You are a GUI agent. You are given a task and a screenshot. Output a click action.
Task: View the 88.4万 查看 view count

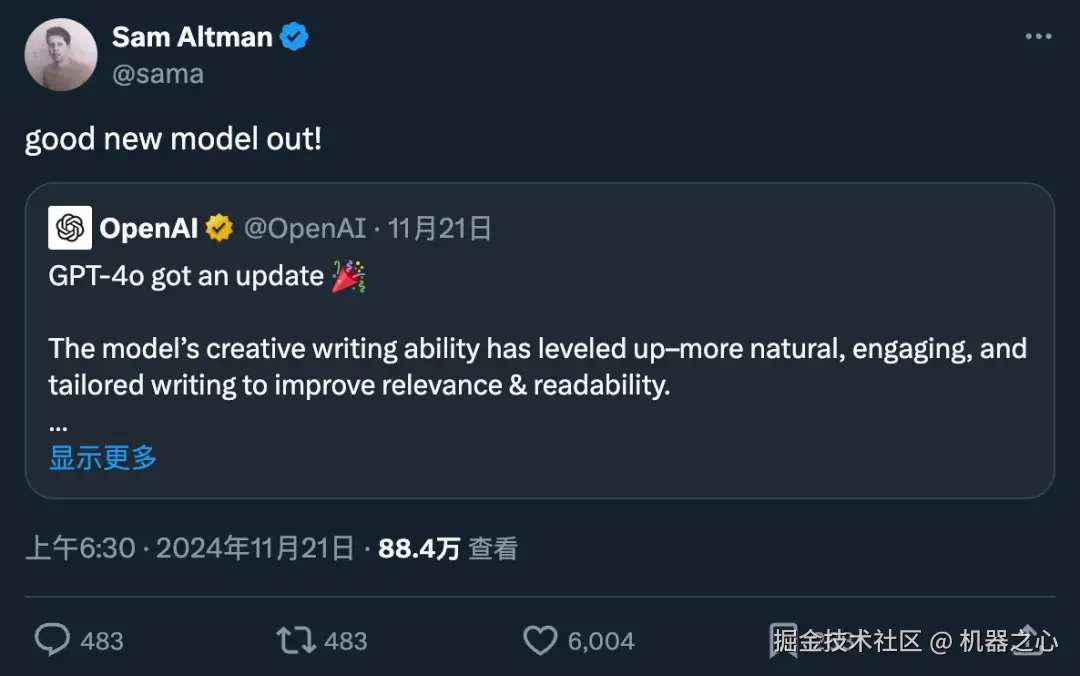[447, 548]
